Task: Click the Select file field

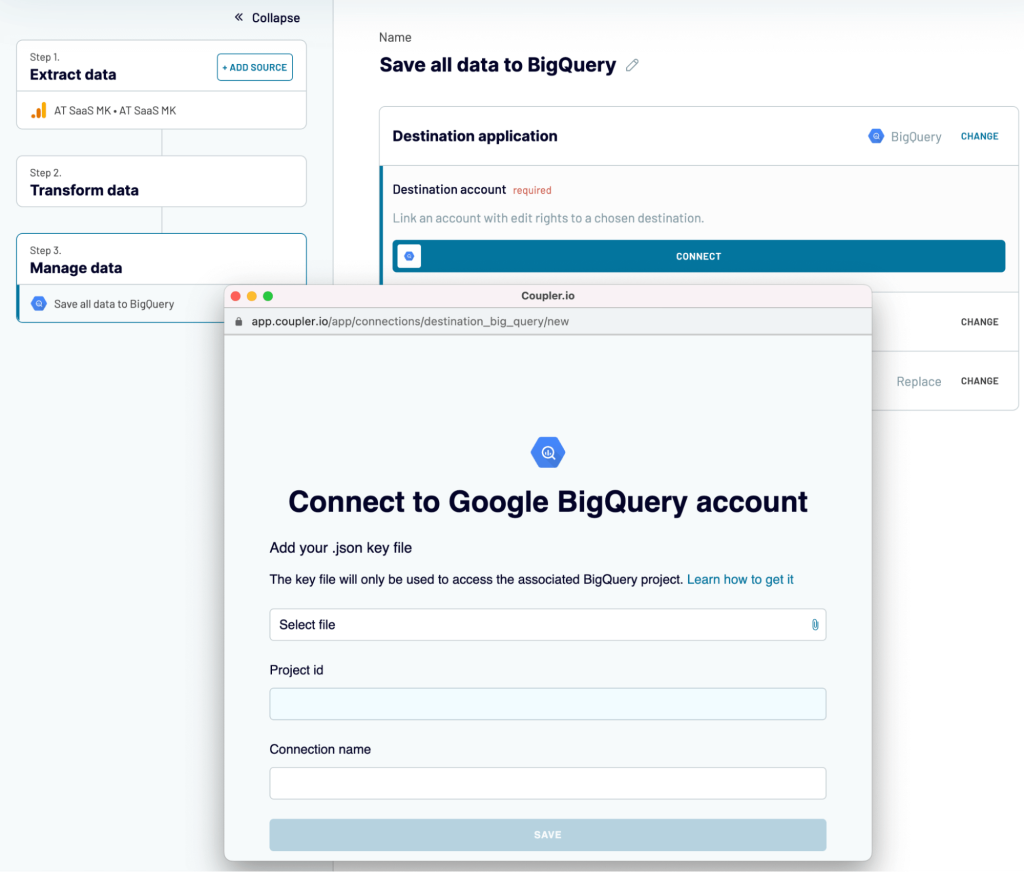Action: 547,624
